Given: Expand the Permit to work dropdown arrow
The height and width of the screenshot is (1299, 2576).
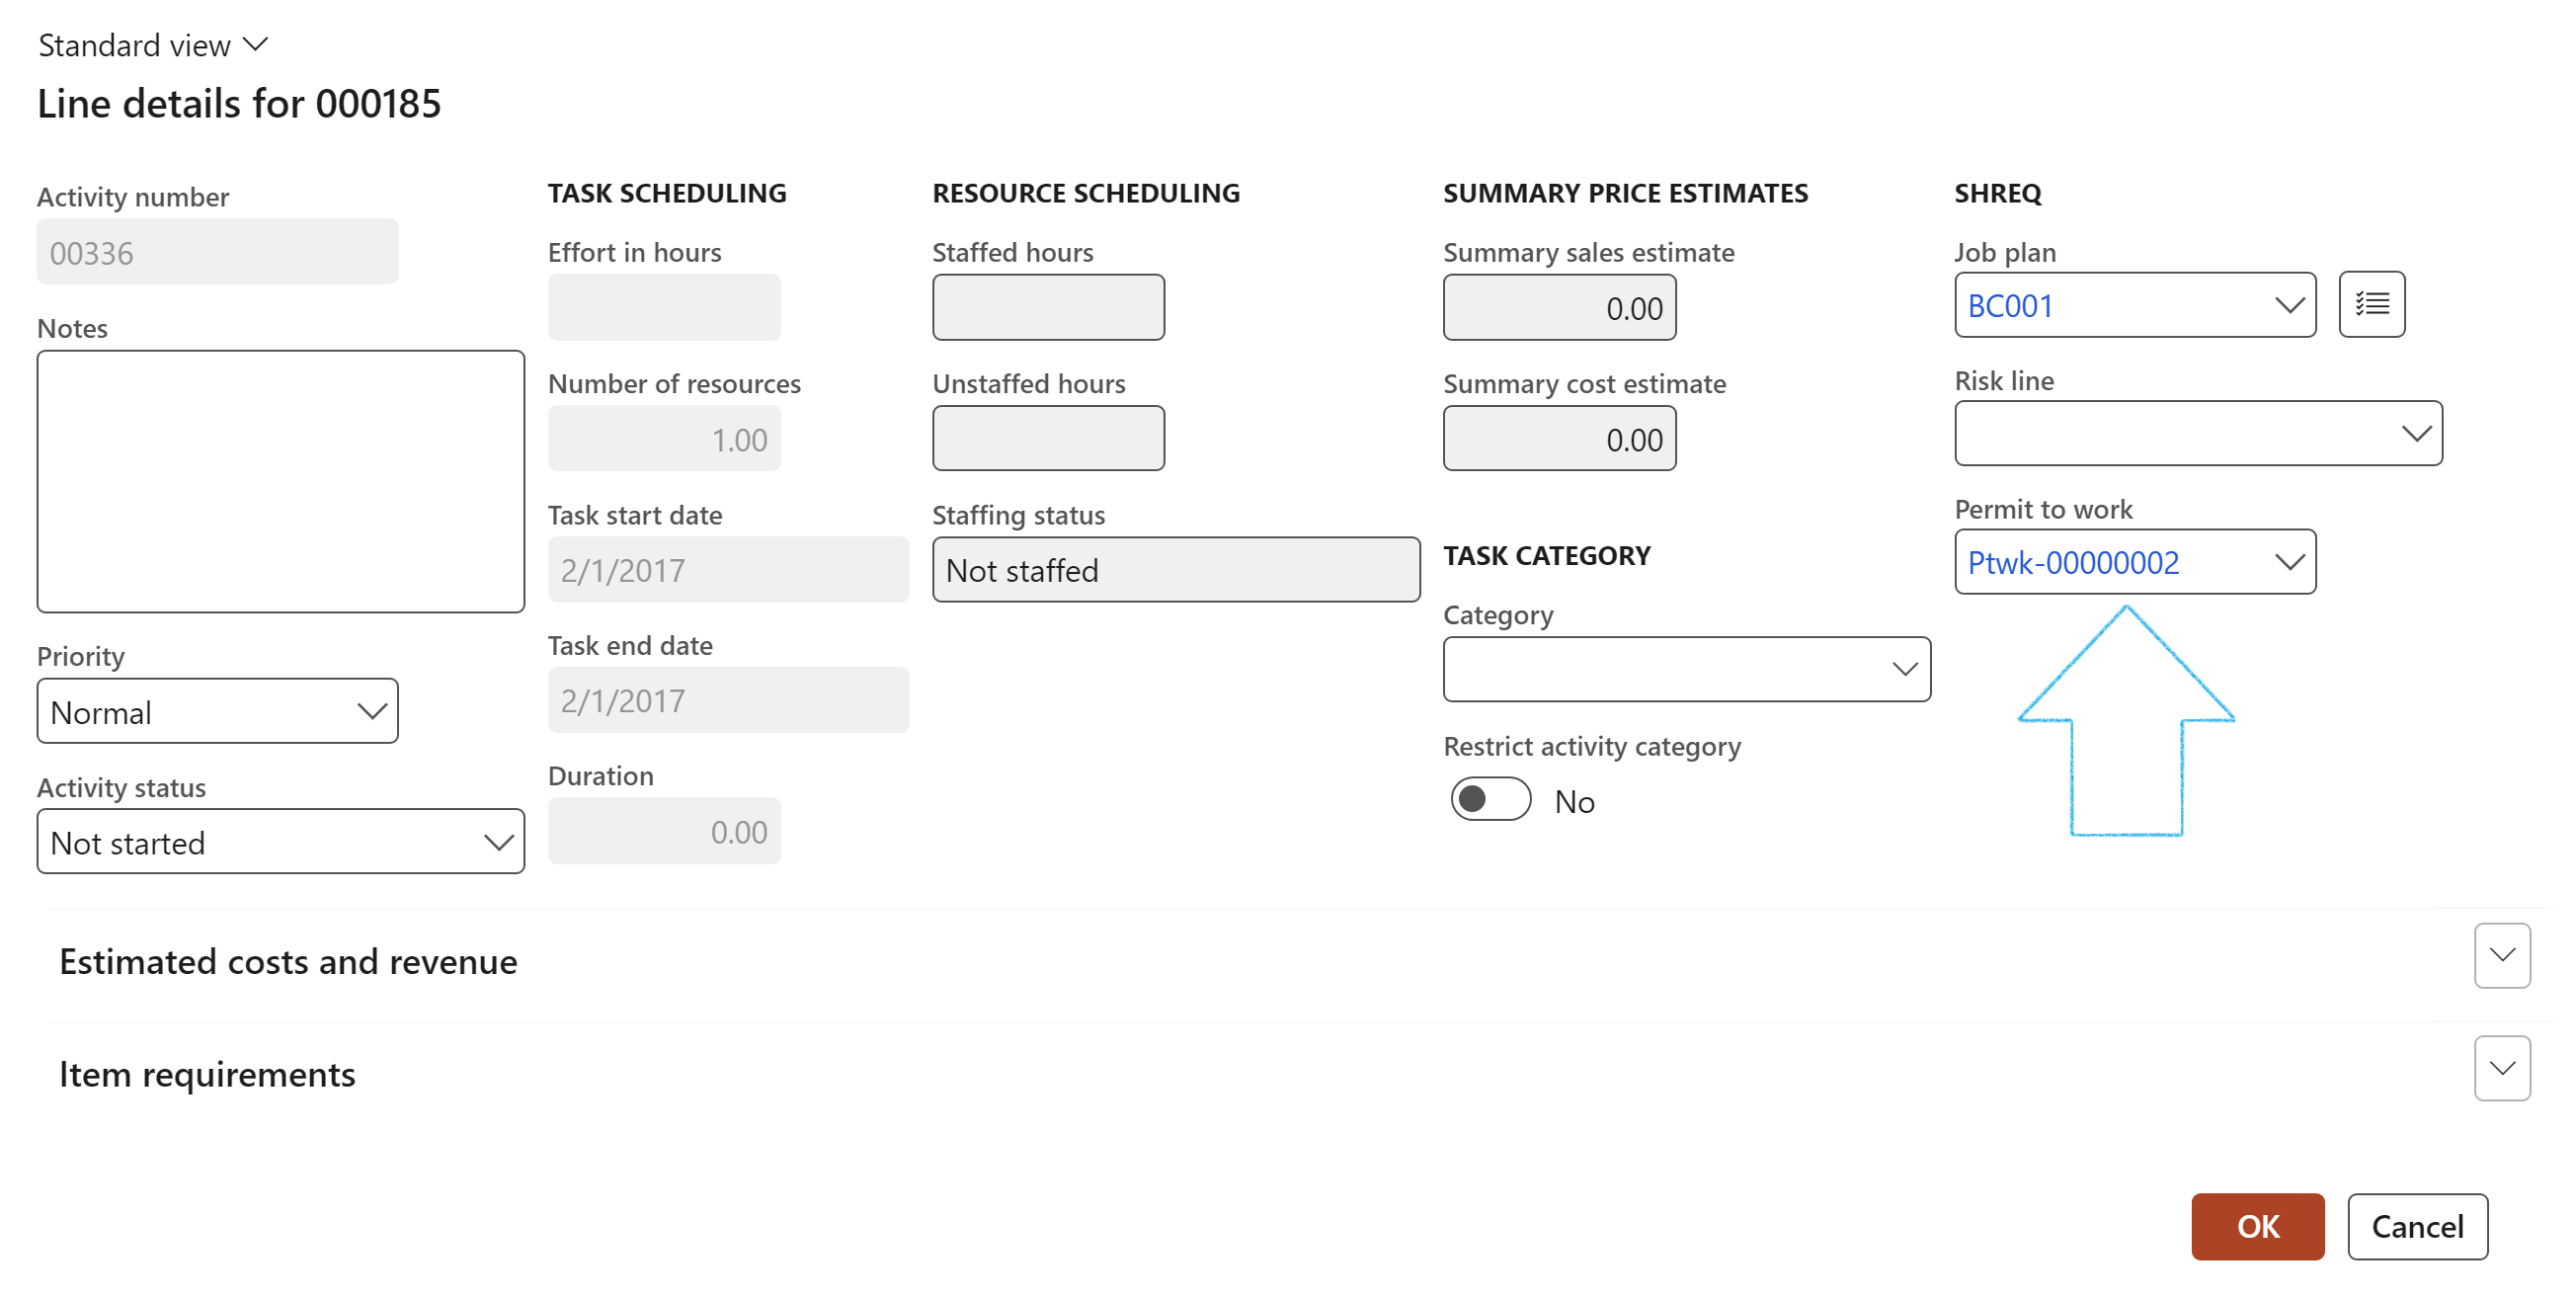Looking at the screenshot, I should click(x=2289, y=562).
